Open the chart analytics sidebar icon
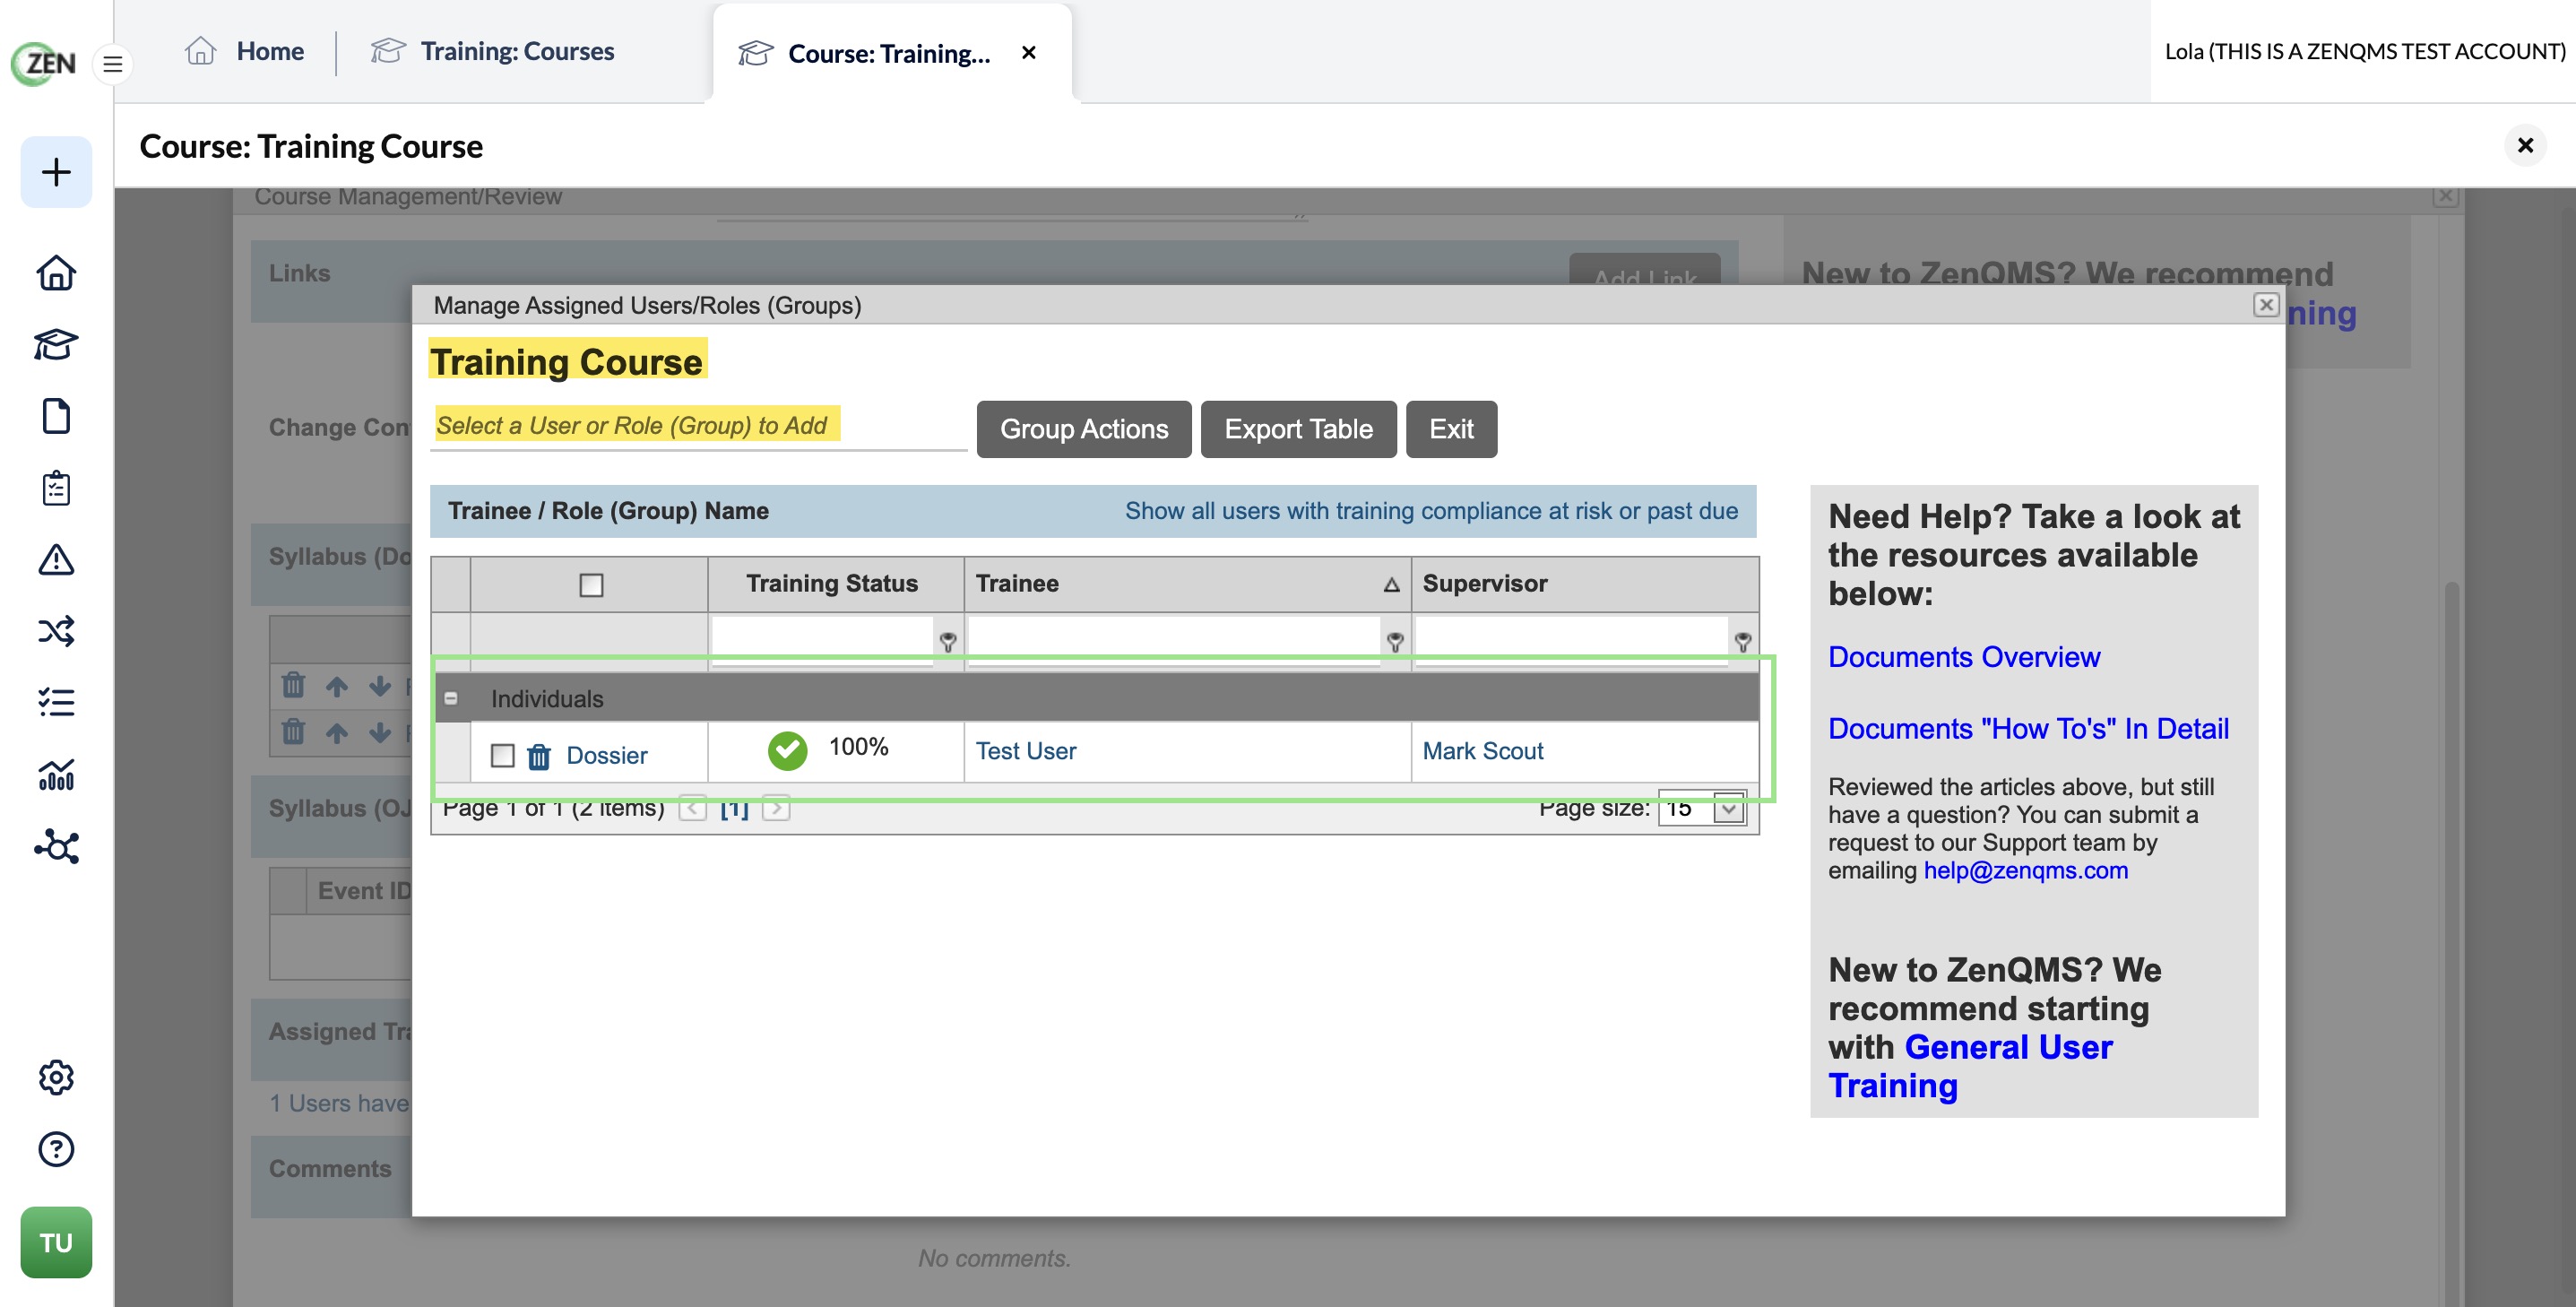 [56, 774]
